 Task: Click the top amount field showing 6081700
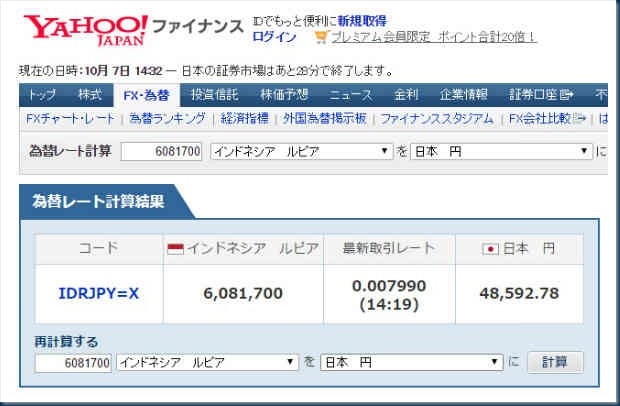tap(161, 151)
